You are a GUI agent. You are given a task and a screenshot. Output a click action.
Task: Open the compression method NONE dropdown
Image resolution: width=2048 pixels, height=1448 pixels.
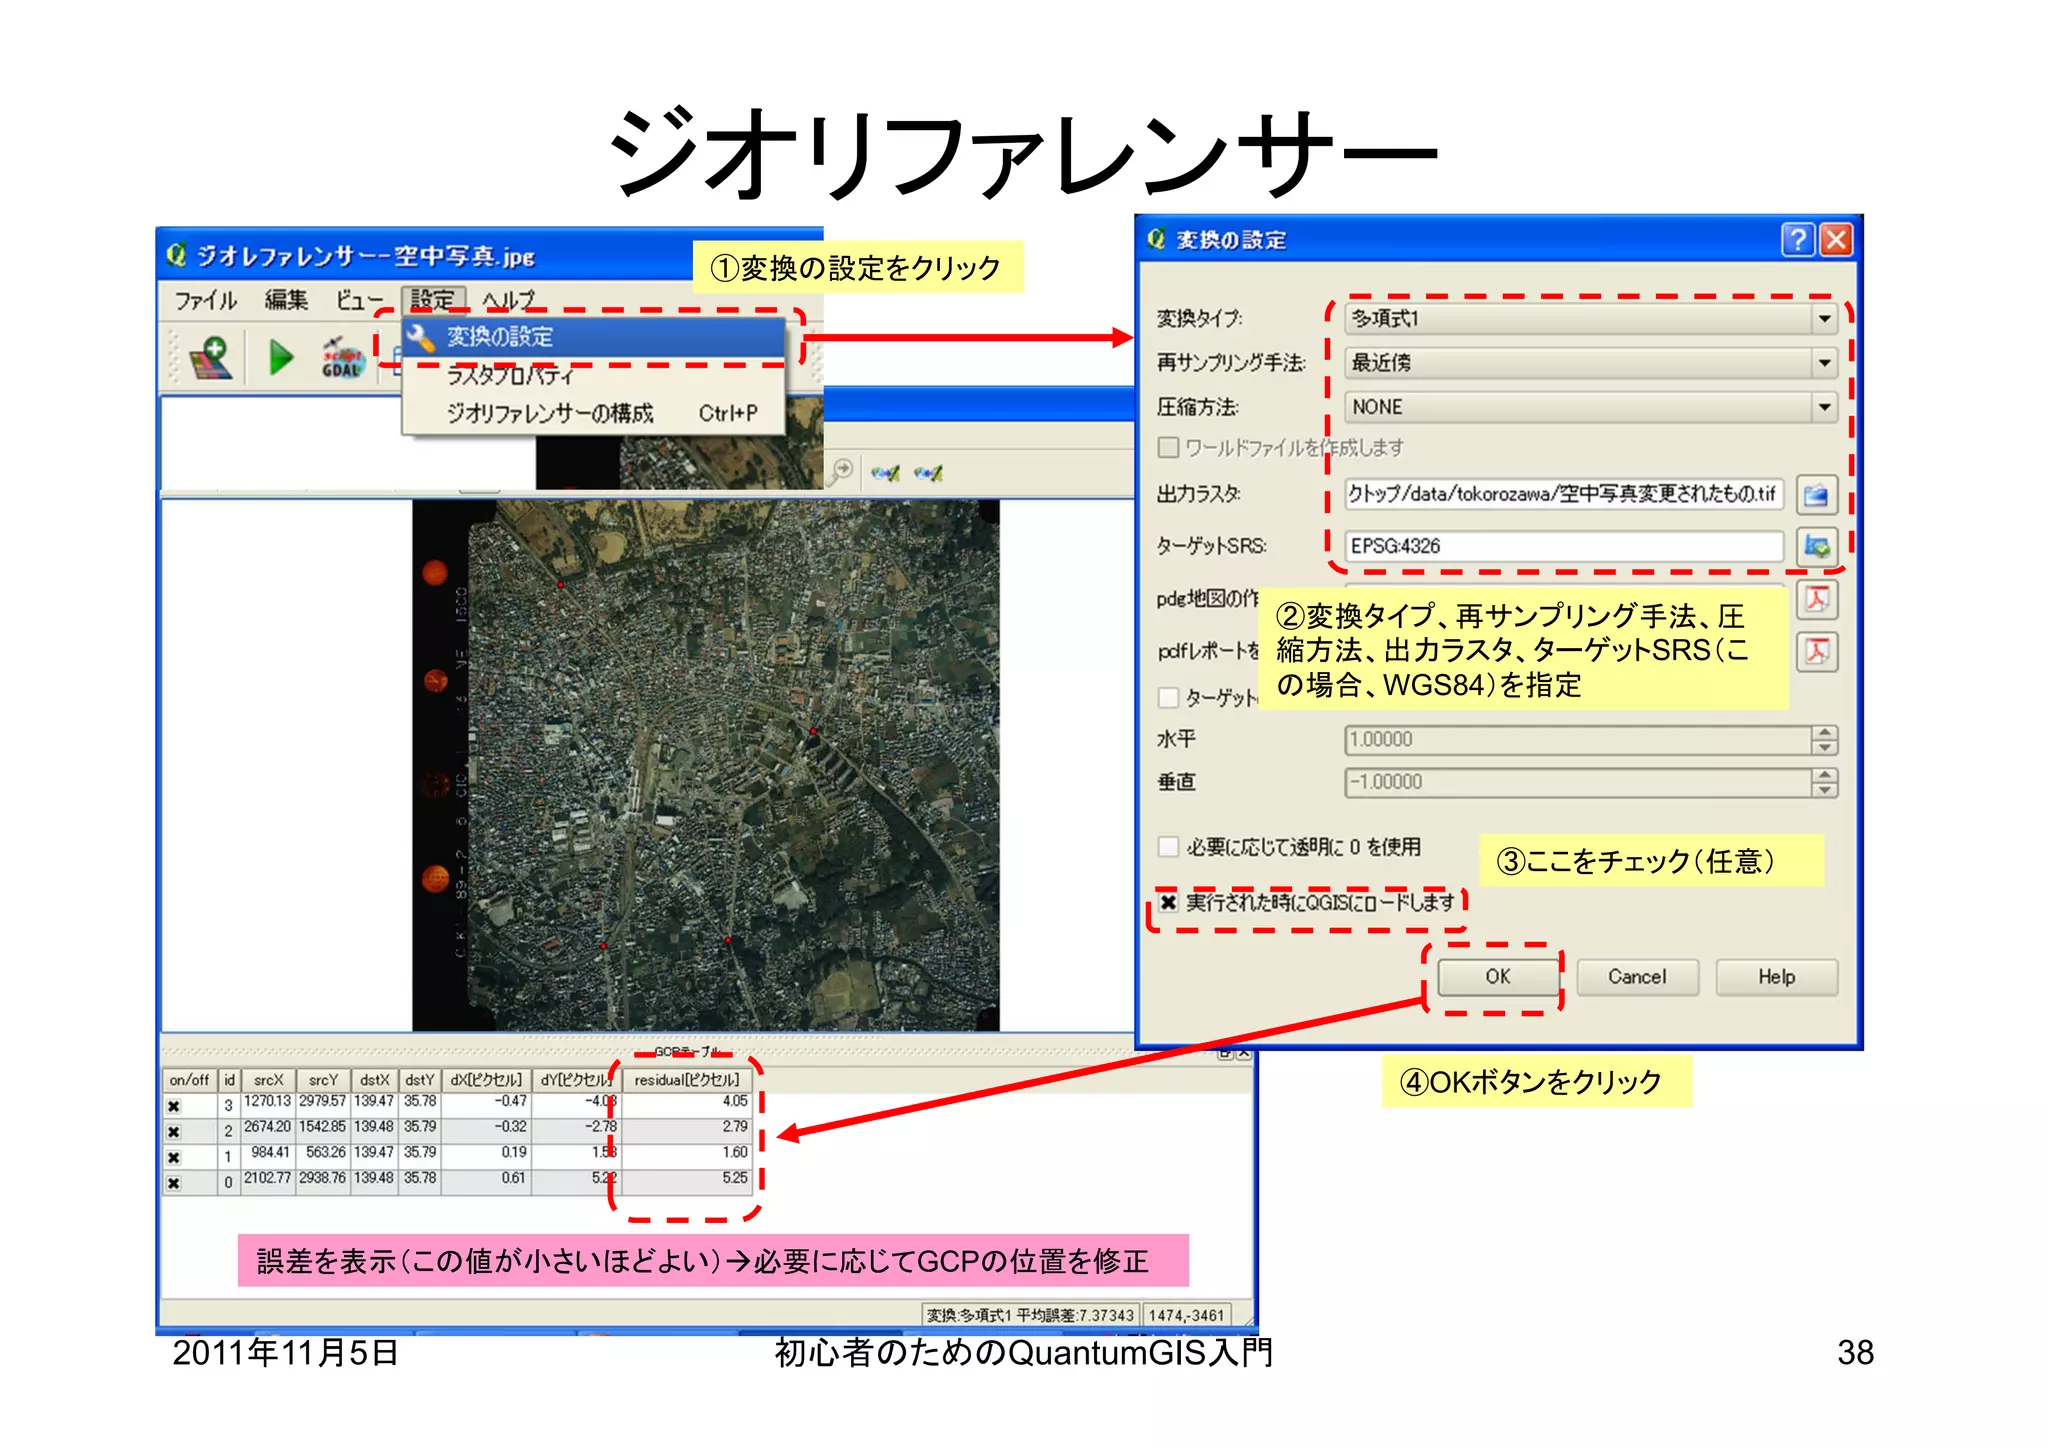(x=1824, y=407)
